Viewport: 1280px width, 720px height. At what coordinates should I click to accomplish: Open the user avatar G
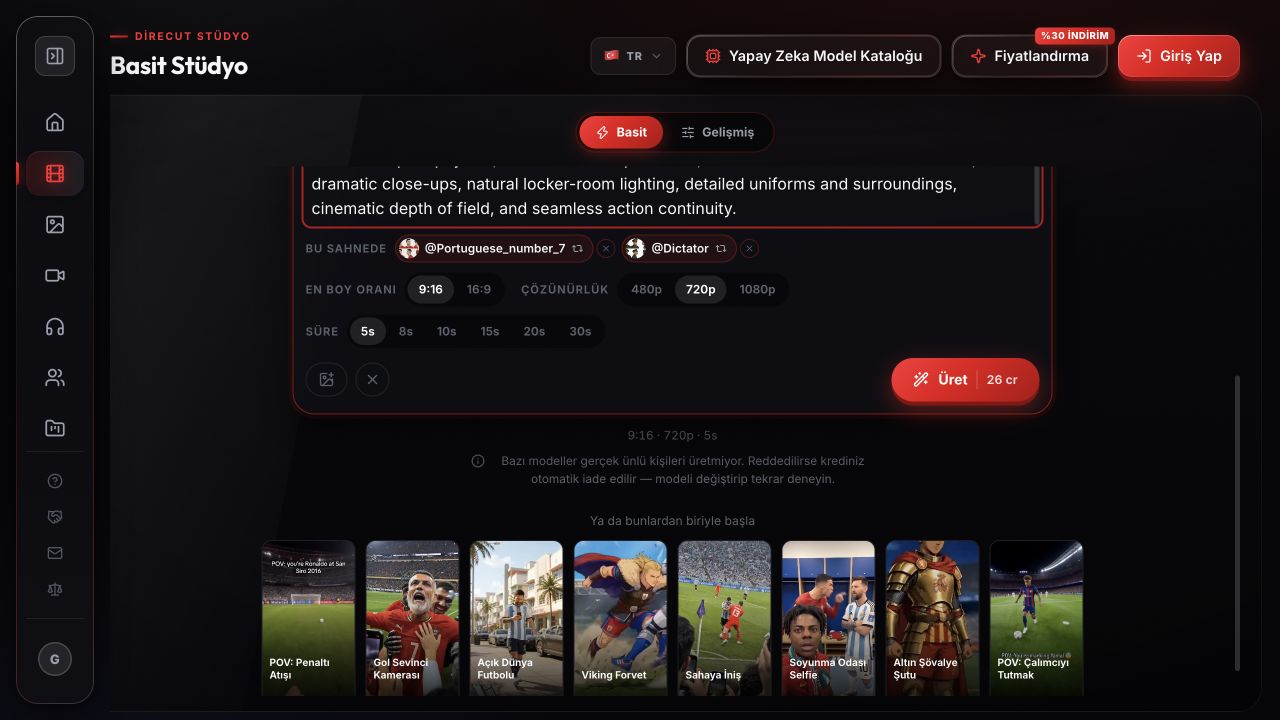point(55,659)
